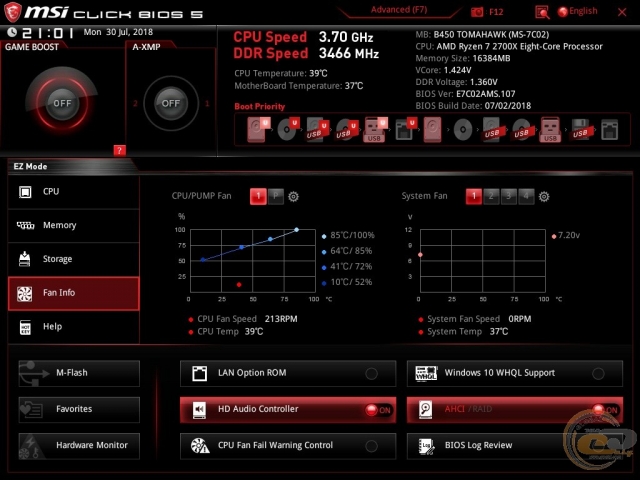Open Favorites
This screenshot has width=640, height=480.
click(79, 409)
